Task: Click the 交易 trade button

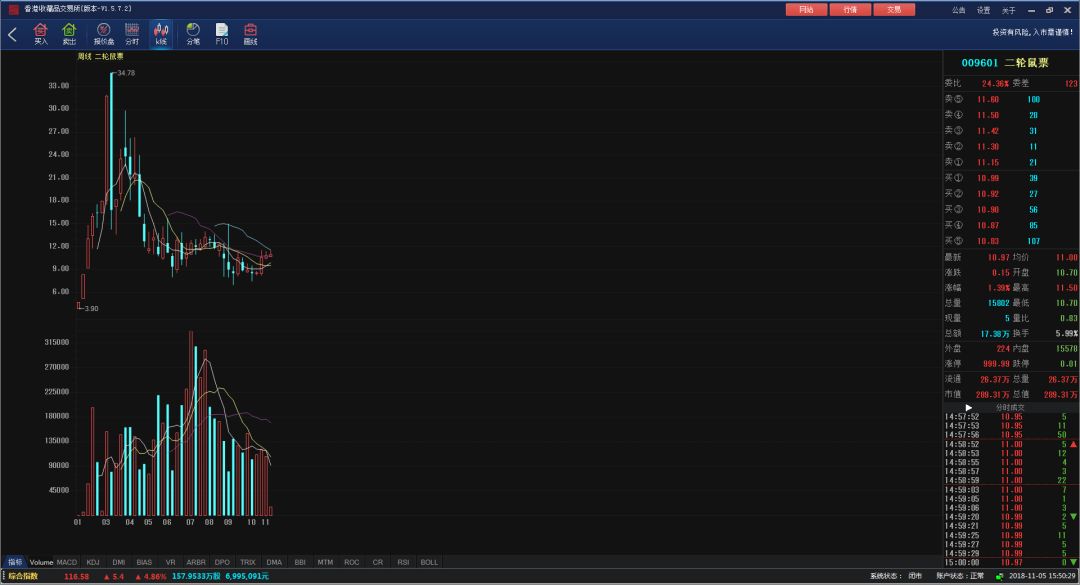Action: 894,10
